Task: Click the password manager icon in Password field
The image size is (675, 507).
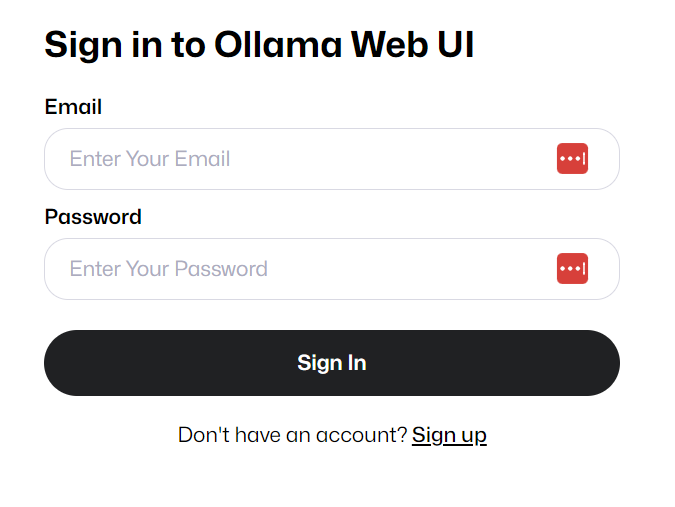Action: (x=572, y=269)
